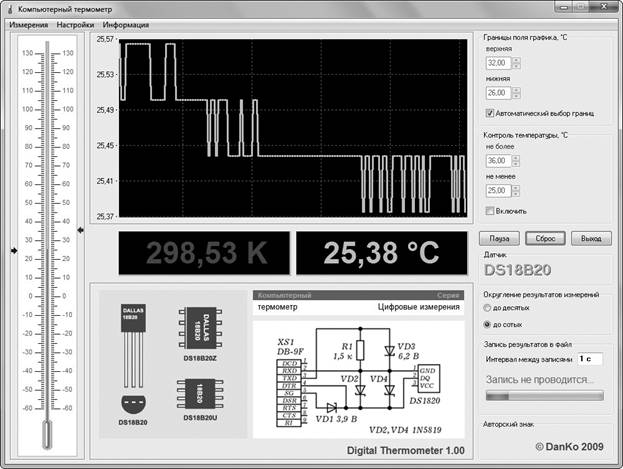The image size is (623, 469).
Task: Click the thermometer icon in title bar
Action: (x=10, y=9)
